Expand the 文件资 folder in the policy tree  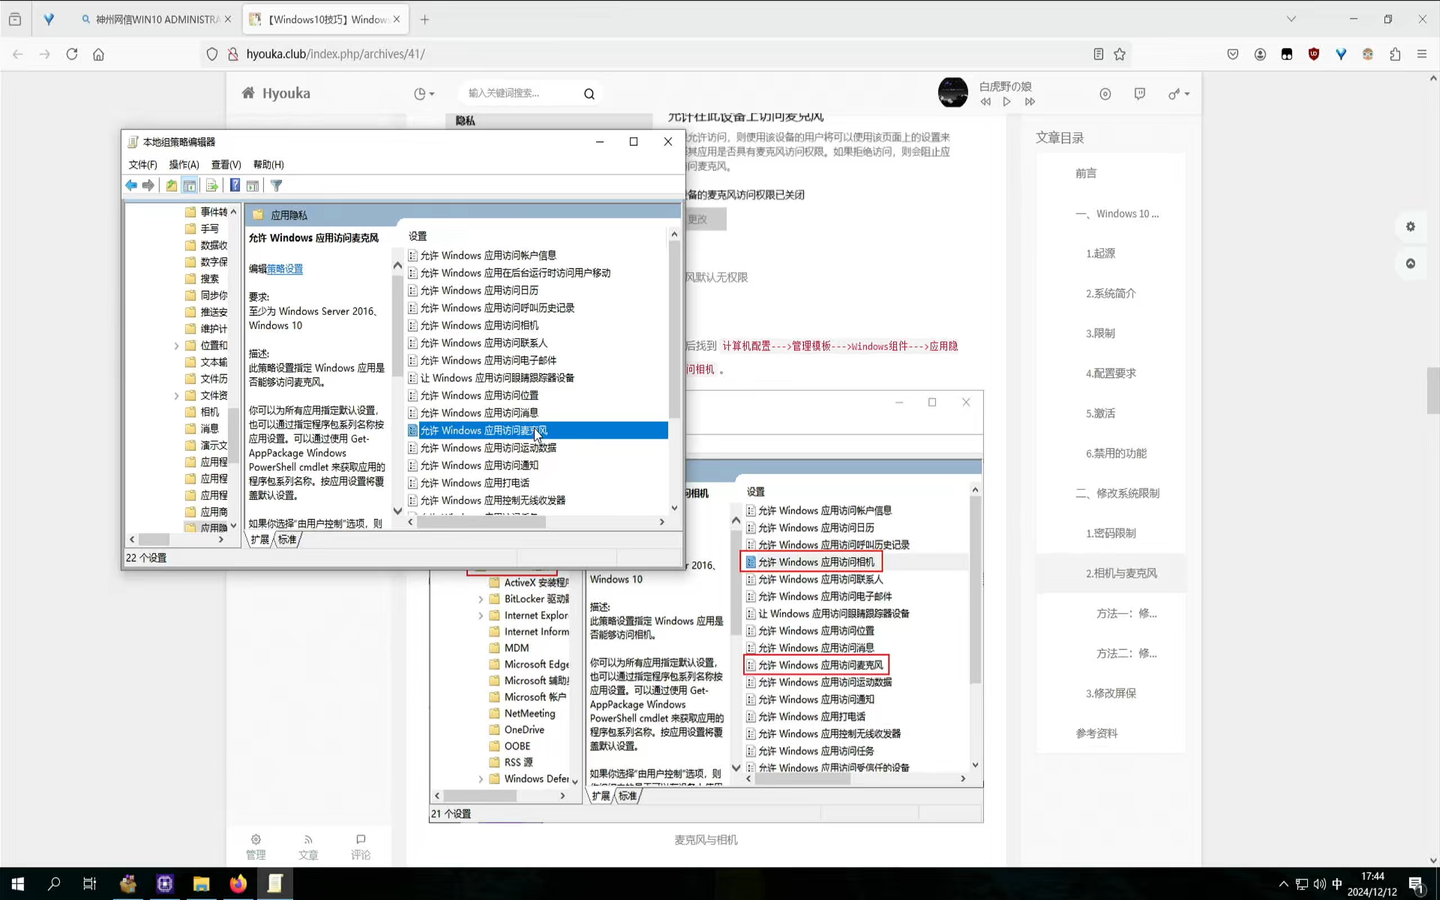177,396
